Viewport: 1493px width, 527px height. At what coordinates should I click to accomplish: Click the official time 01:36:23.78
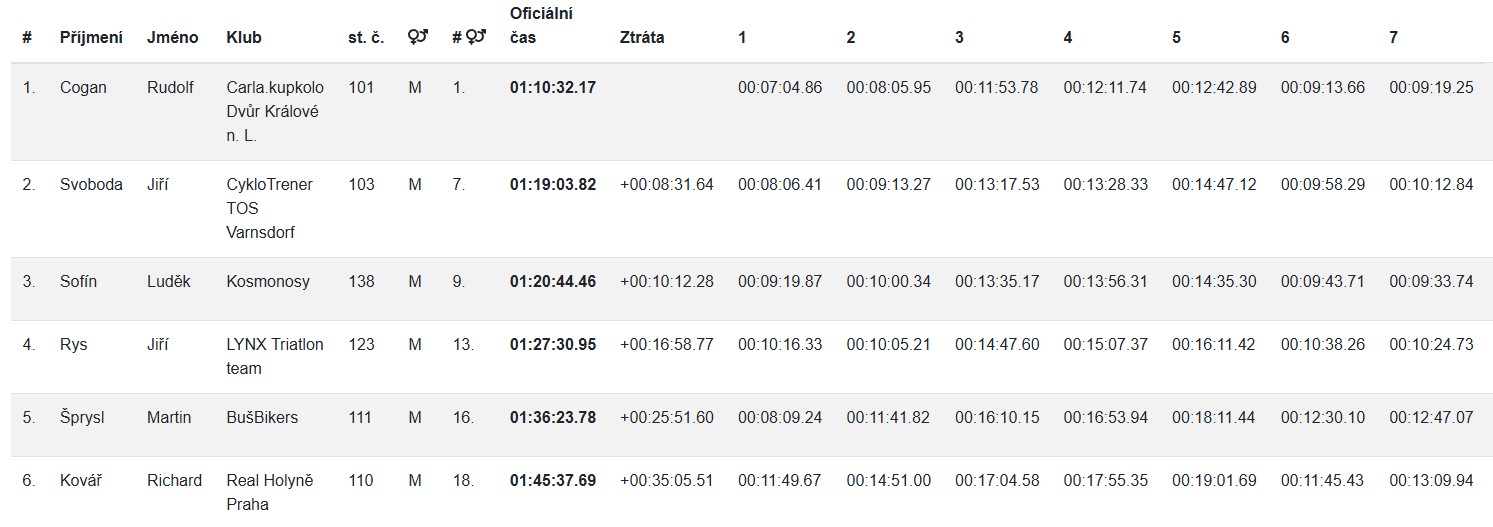point(552,417)
